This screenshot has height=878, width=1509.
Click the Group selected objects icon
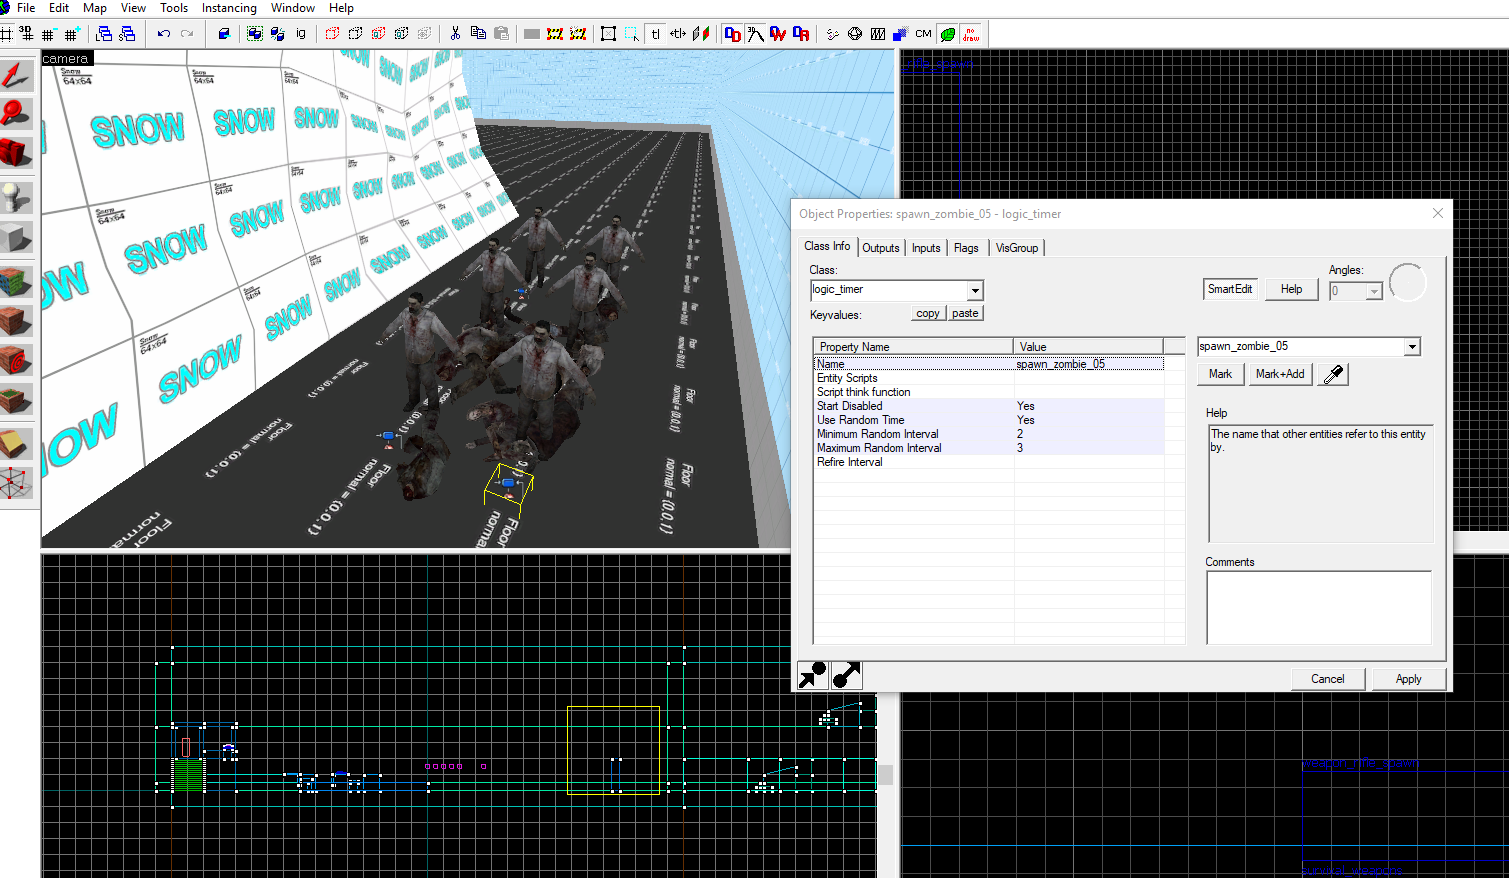(255, 34)
